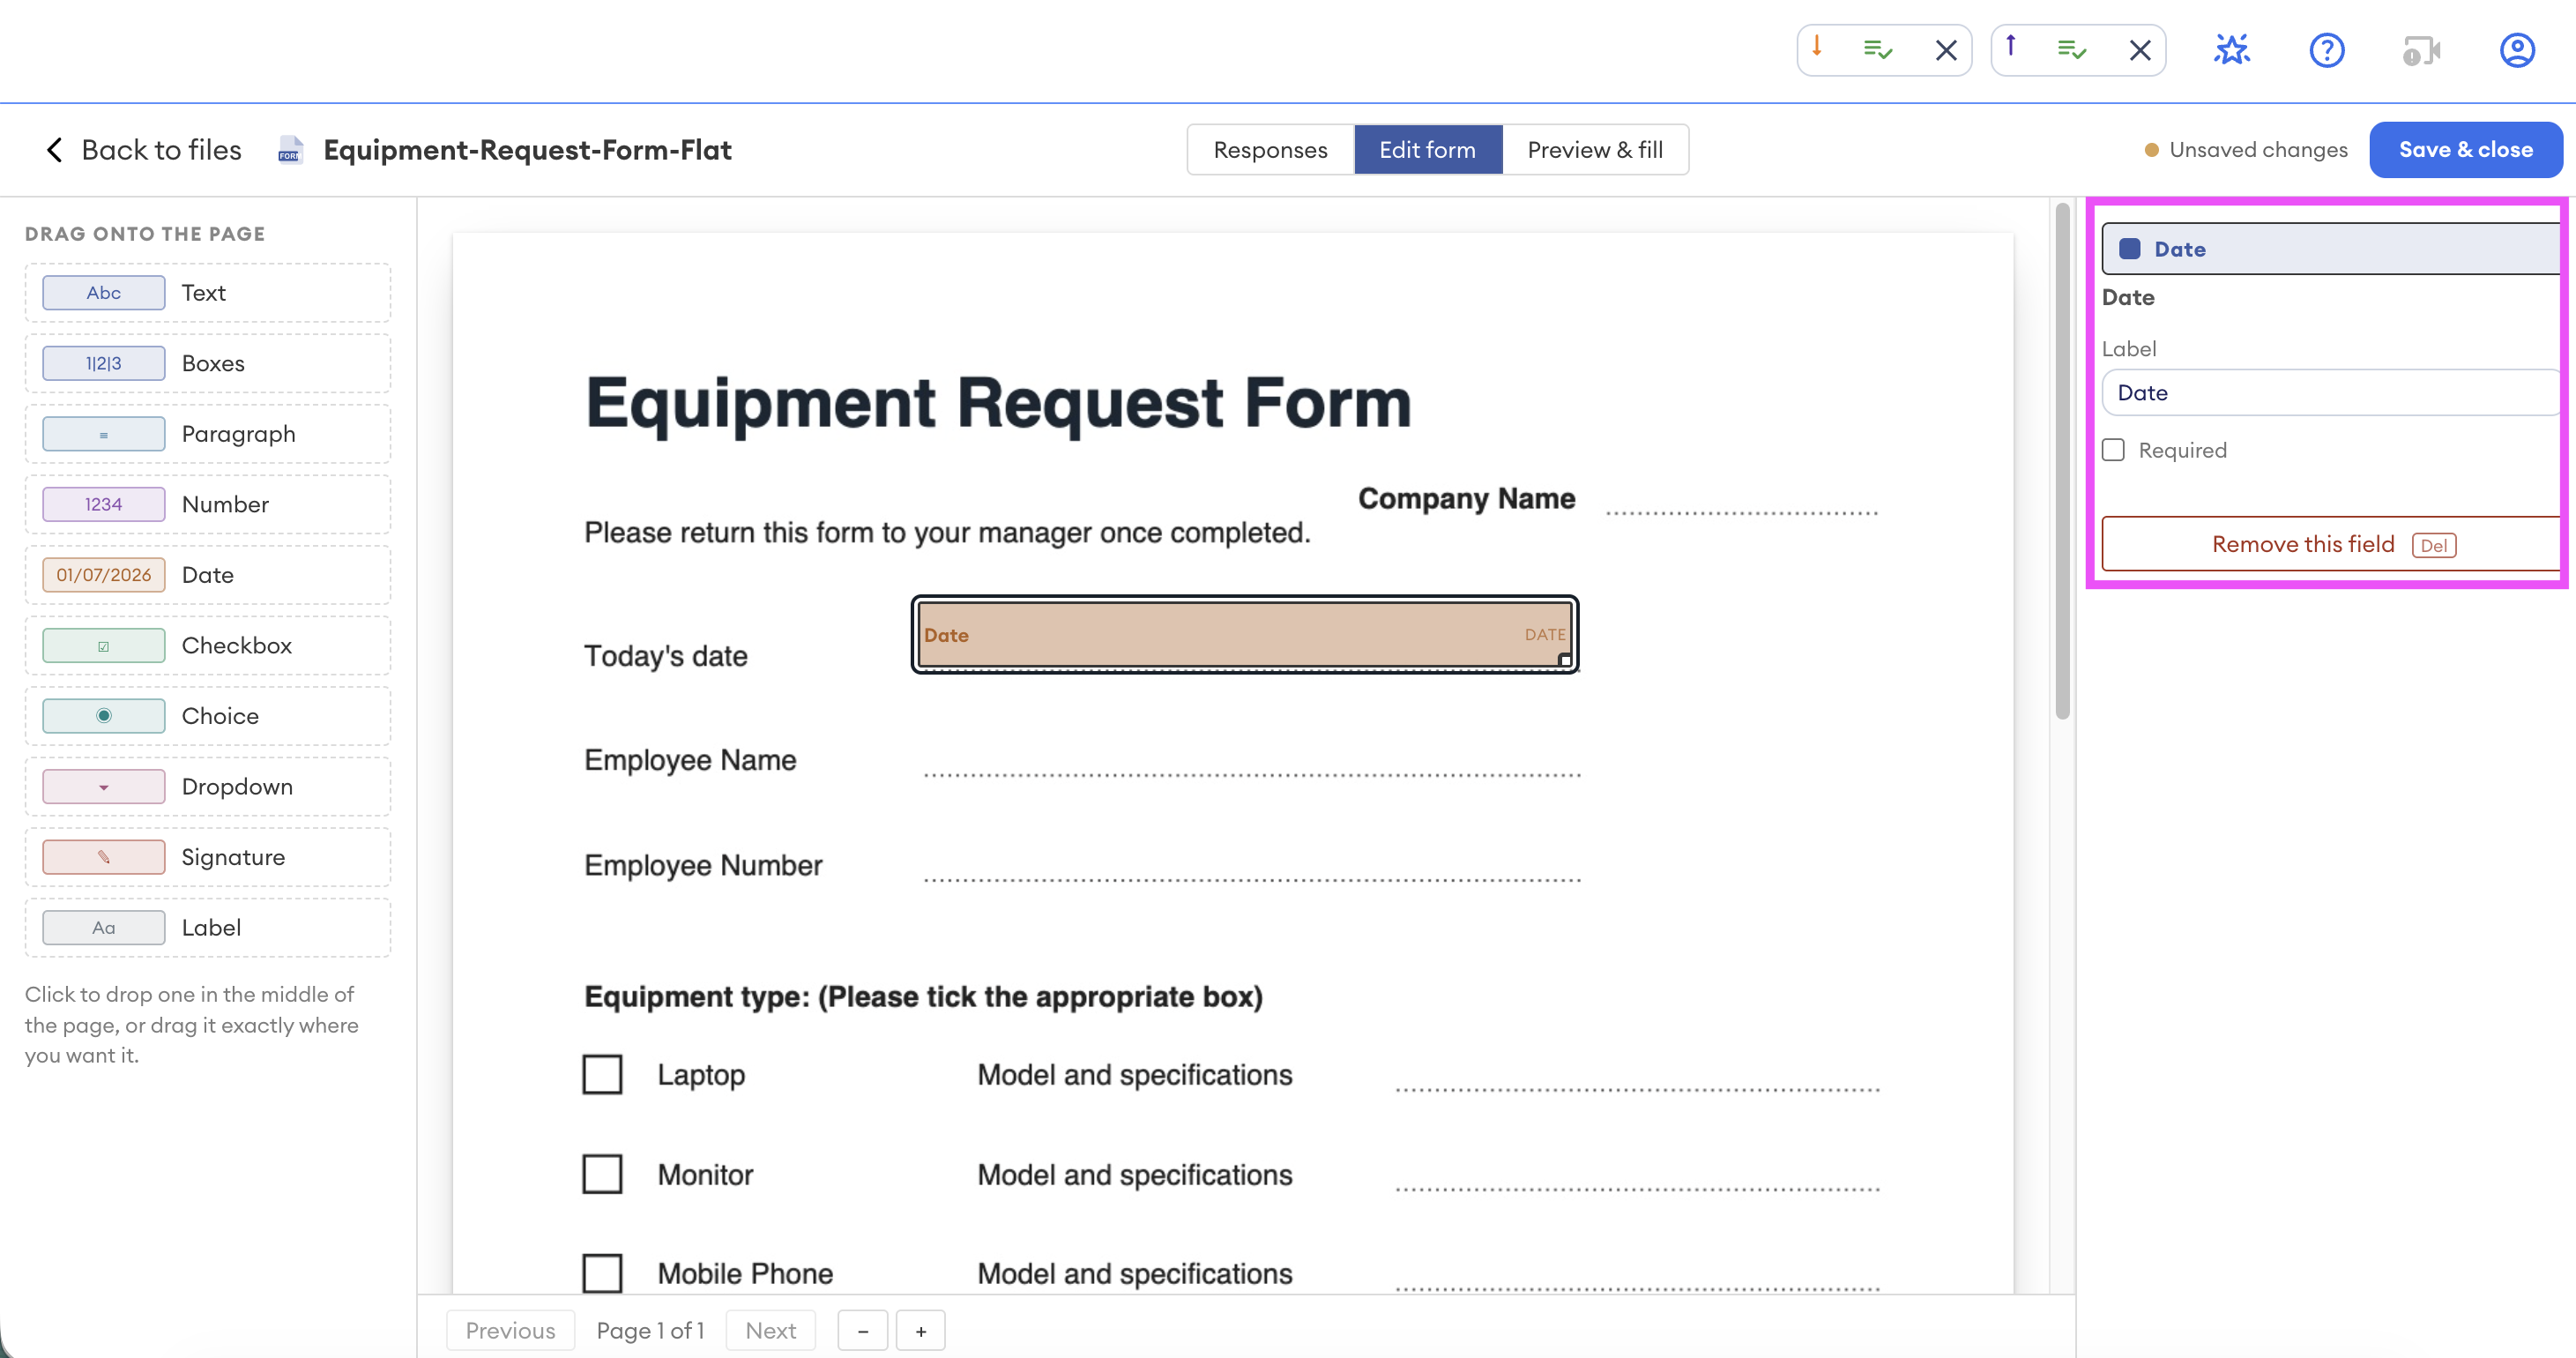The height and width of the screenshot is (1358, 2576).
Task: Click the vertical page scrollbar
Action: [x=2062, y=462]
